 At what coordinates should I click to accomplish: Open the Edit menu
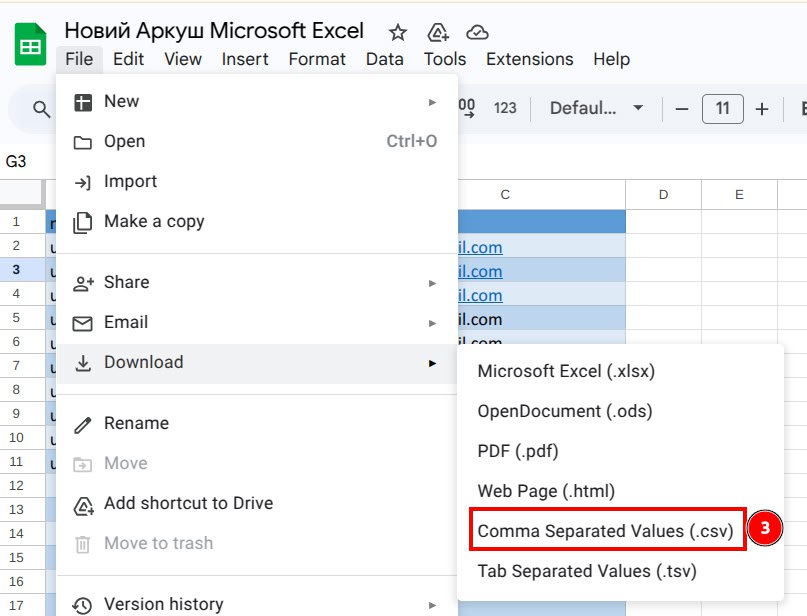pos(128,59)
